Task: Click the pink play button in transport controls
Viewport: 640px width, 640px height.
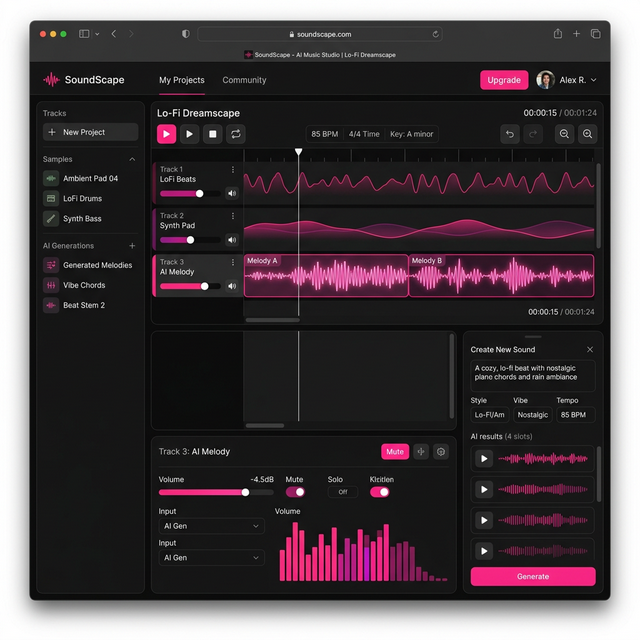Action: click(x=167, y=134)
